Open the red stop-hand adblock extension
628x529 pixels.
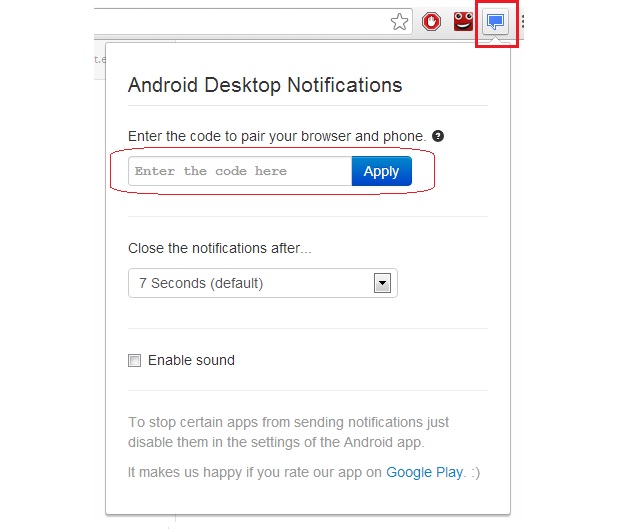coord(431,22)
